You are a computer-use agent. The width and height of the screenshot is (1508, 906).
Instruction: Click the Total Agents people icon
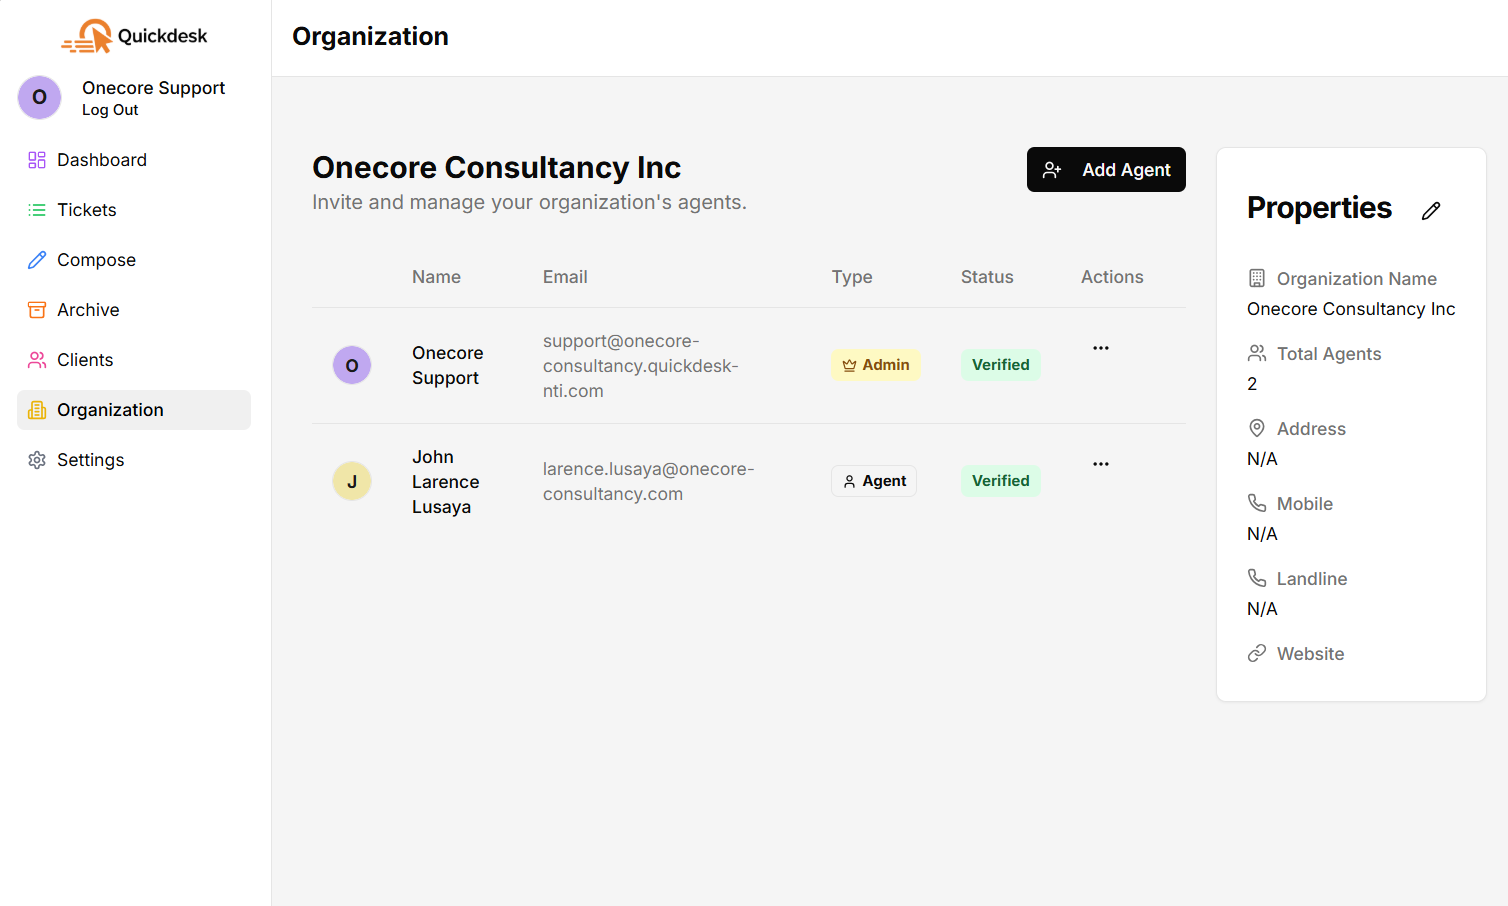click(x=1256, y=352)
